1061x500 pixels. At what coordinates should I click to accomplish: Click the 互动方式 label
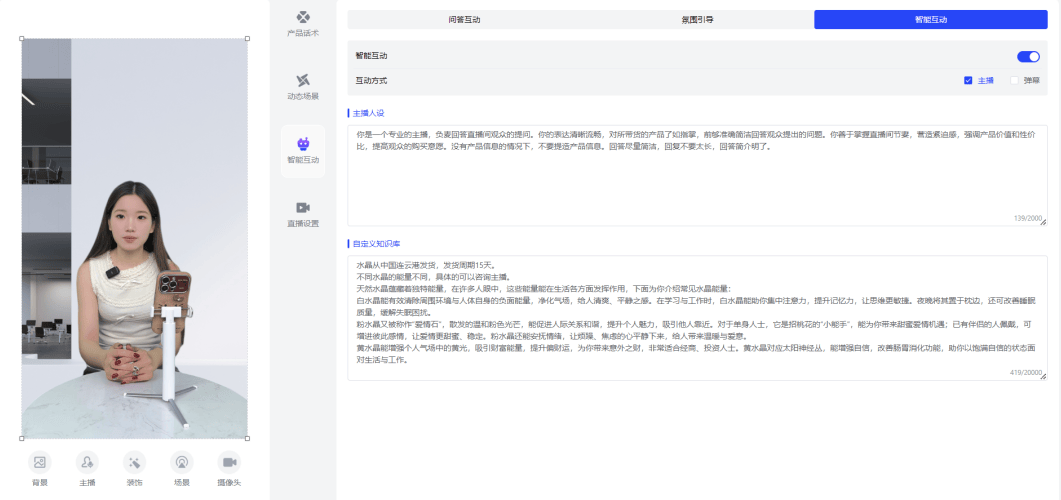[371, 81]
